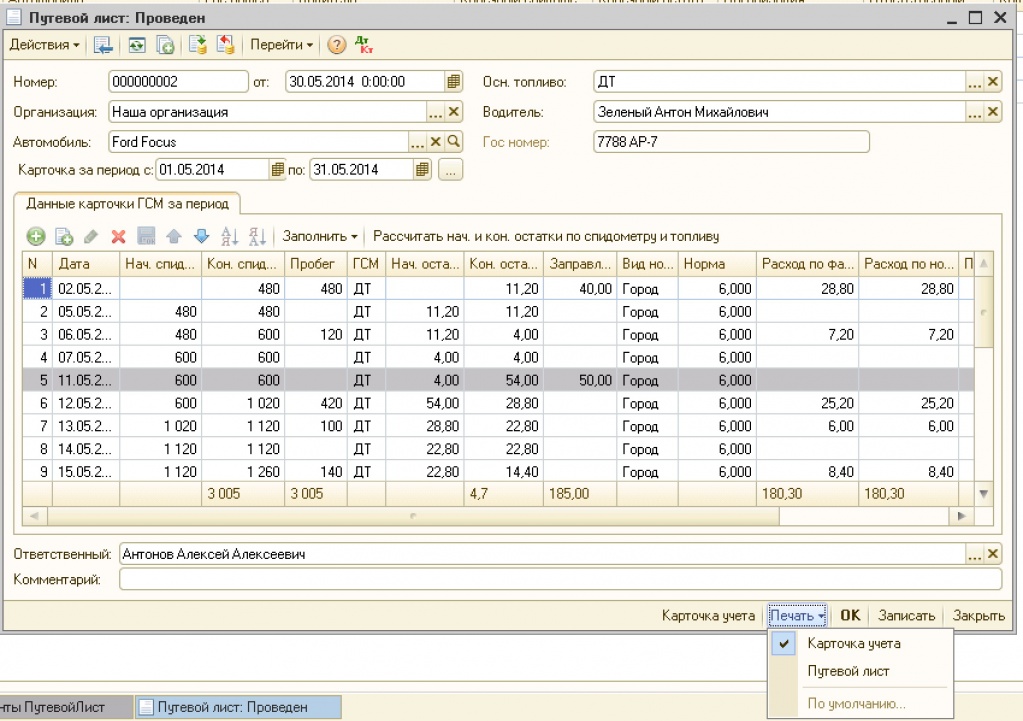This screenshot has height=721, width=1023.
Task: Click the Номер input field
Action: pos(178,82)
